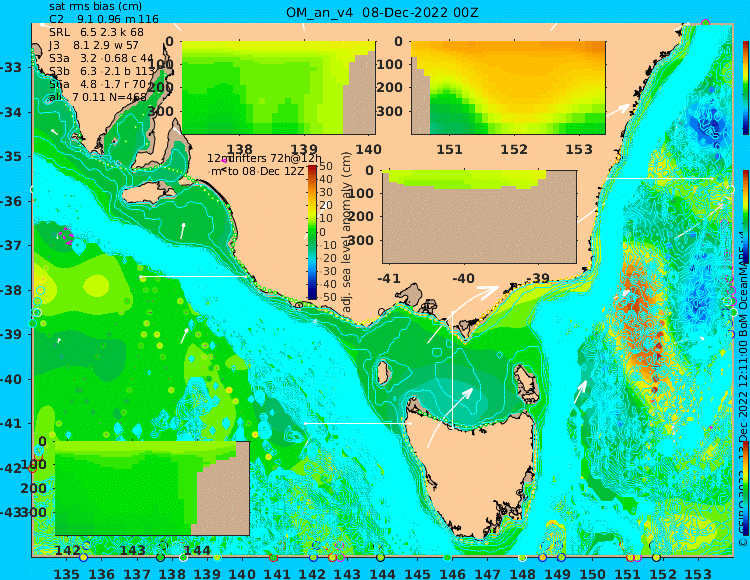Click latitude label -42 on the left axis
The width and height of the screenshot is (750, 580).
pyautogui.click(x=11, y=468)
